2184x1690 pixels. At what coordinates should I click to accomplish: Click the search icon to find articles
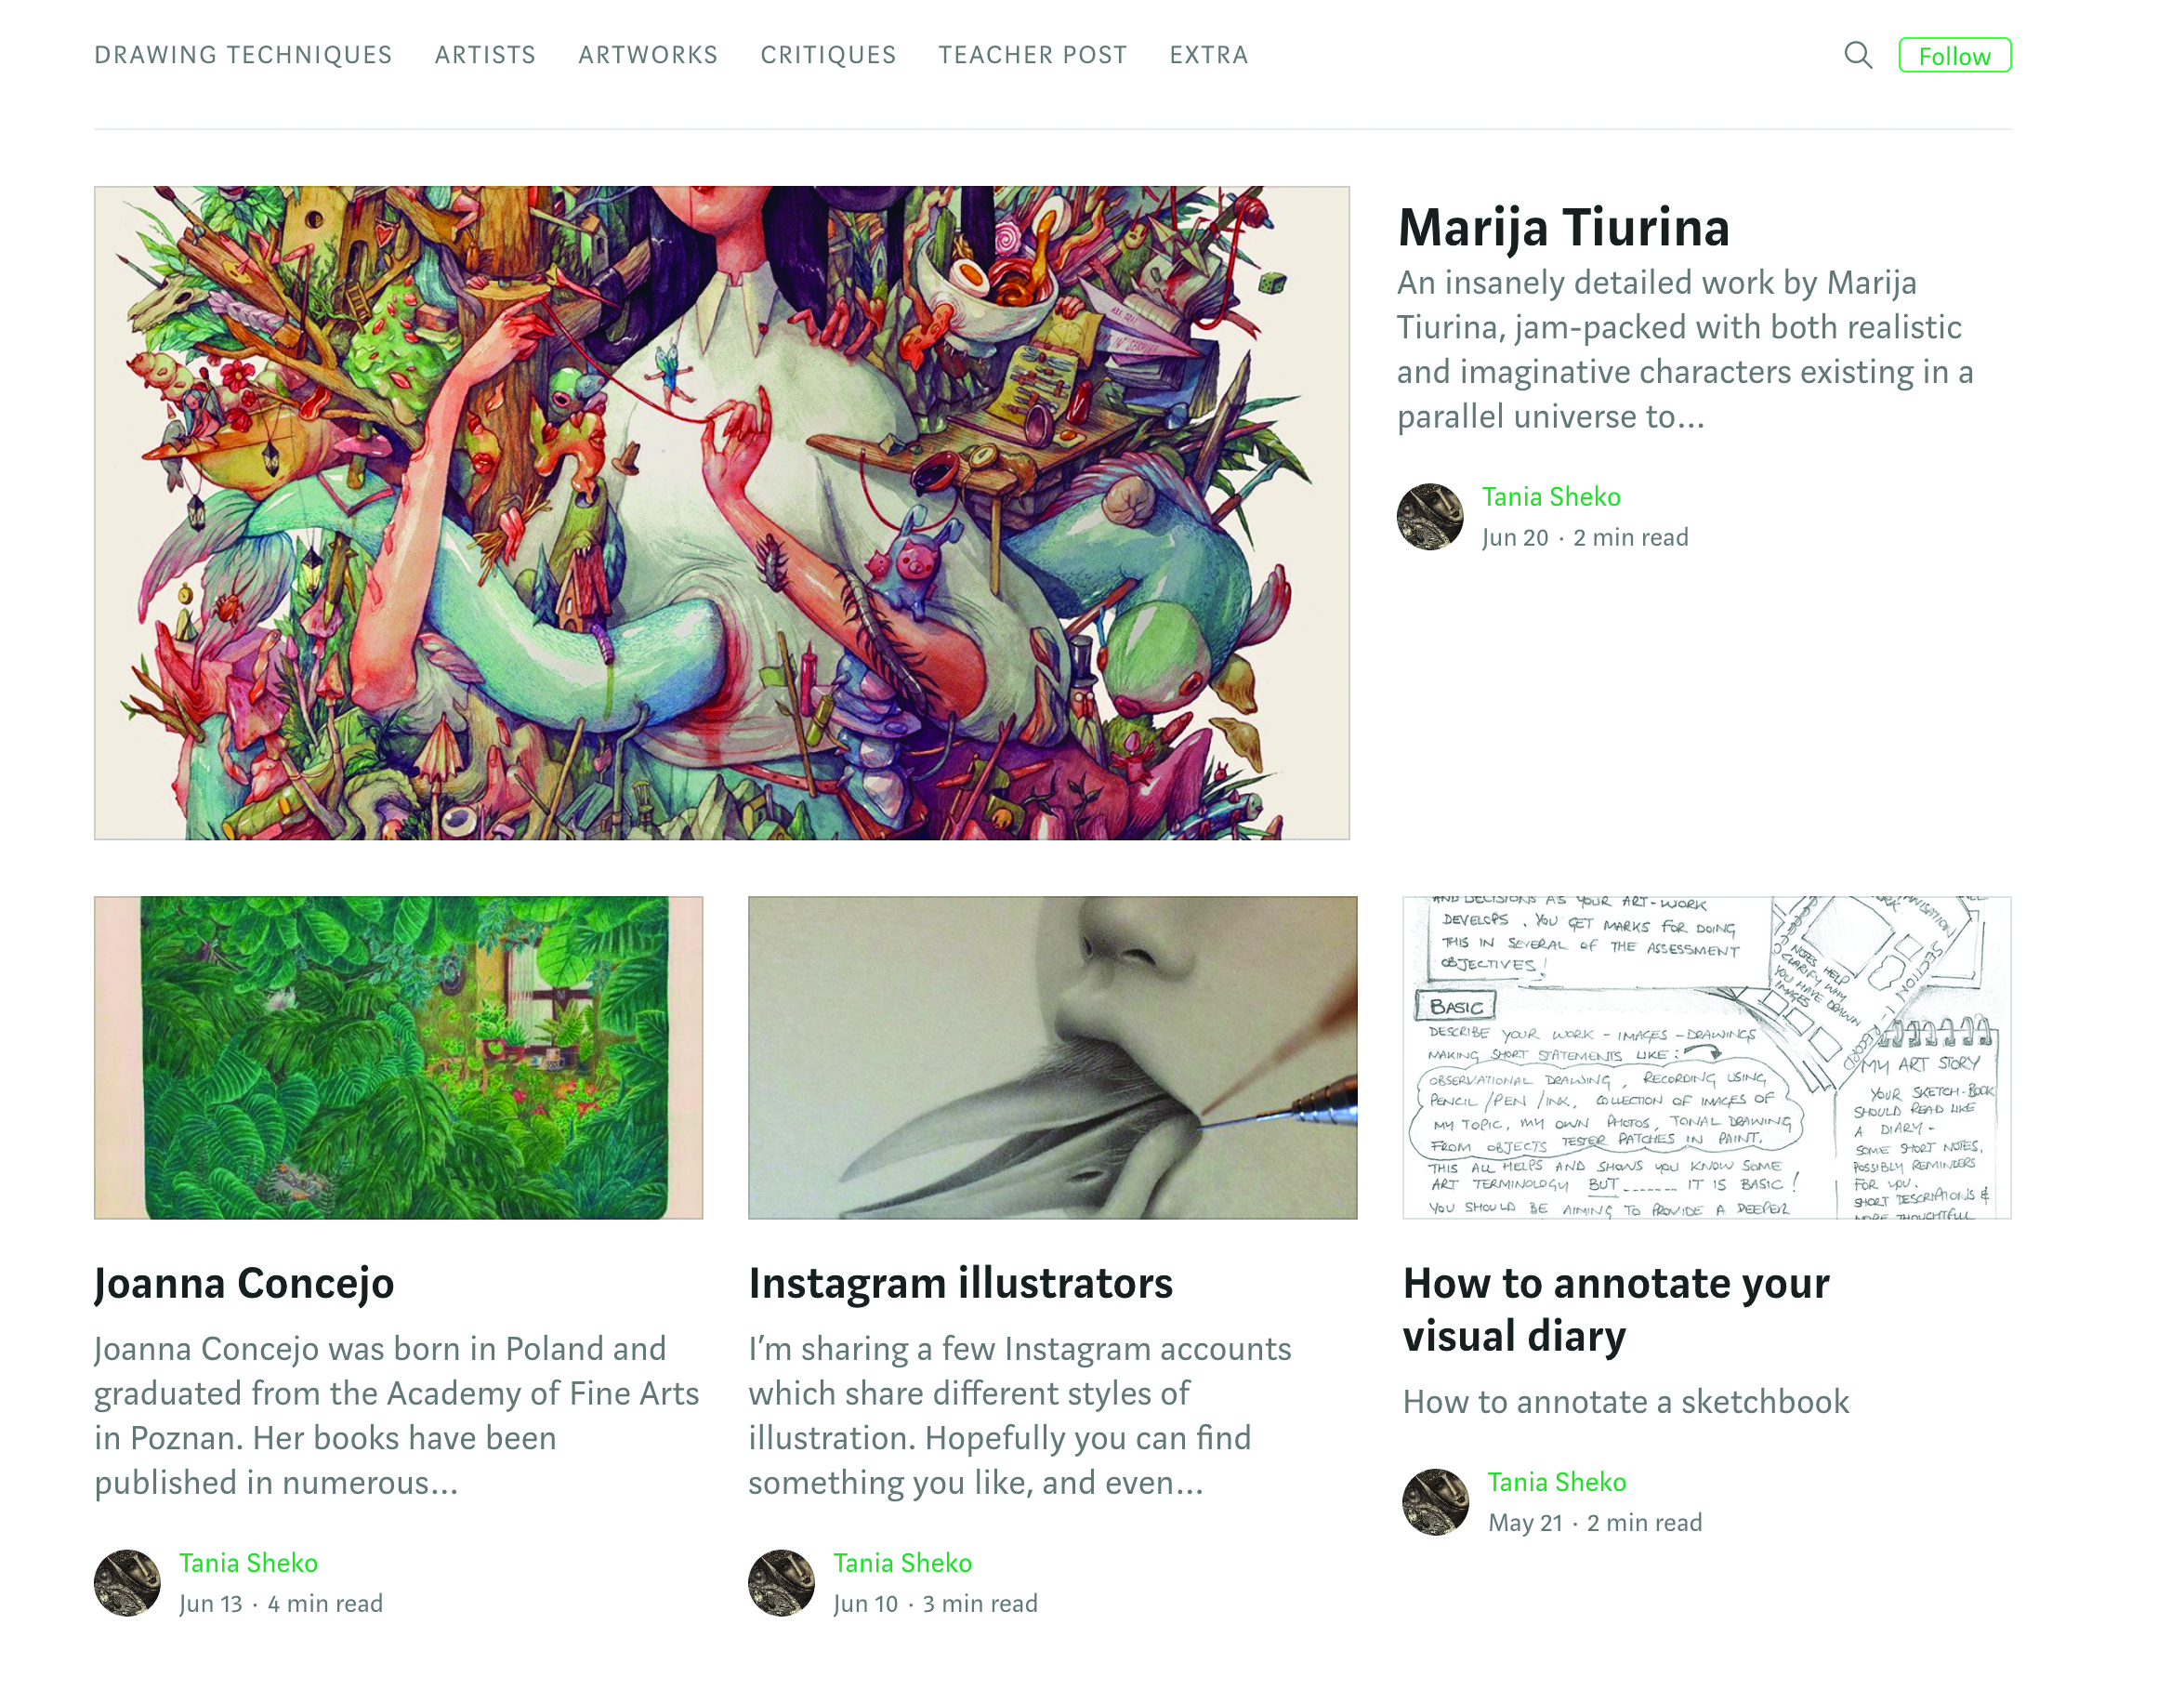[1858, 57]
